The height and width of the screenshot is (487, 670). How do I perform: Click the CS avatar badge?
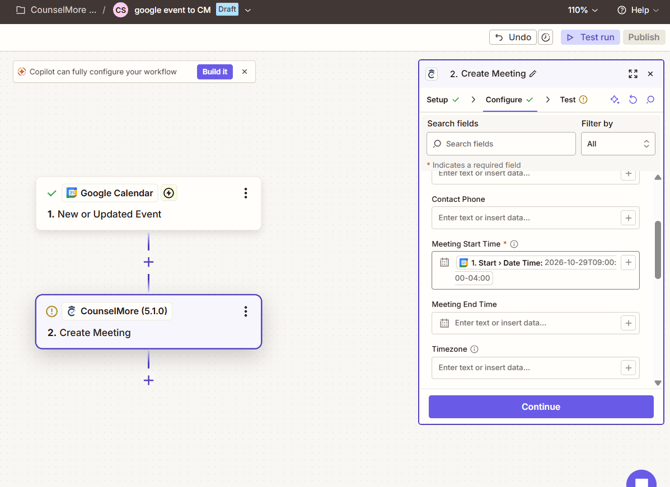point(120,10)
